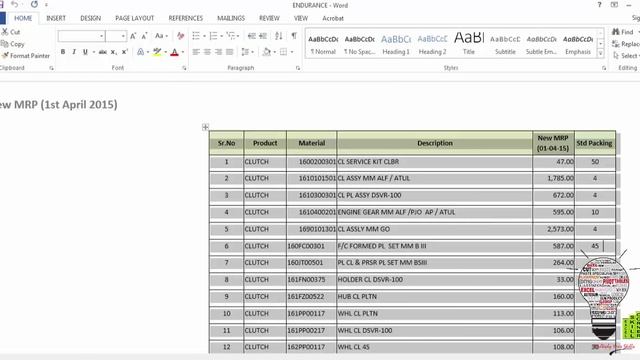Open line and paragraph spacing
The image size is (640, 360).
245,52
